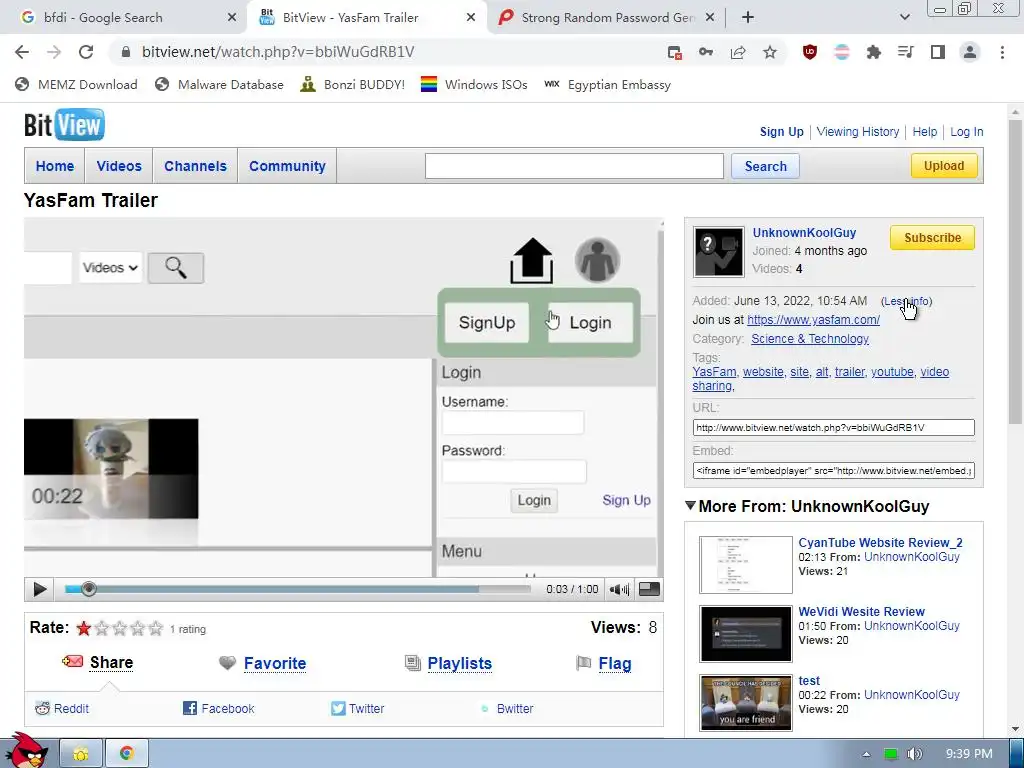Open the Videos nav tab
The height and width of the screenshot is (768, 1024).
pos(119,166)
